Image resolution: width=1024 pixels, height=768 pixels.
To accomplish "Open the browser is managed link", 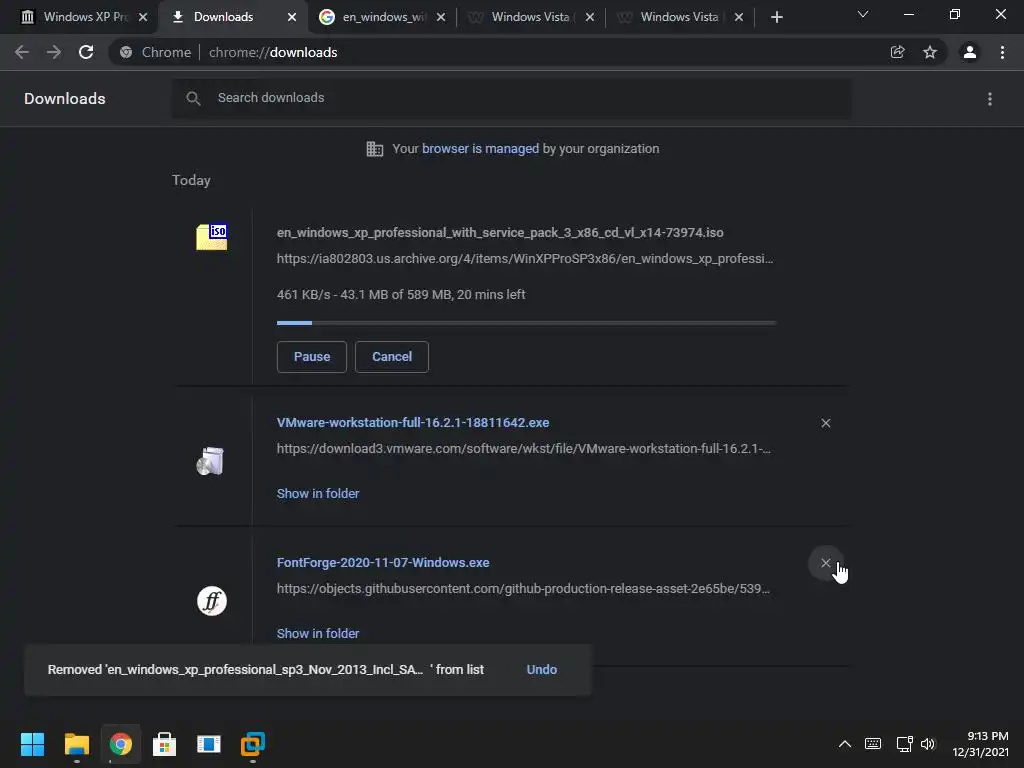I will coord(480,149).
